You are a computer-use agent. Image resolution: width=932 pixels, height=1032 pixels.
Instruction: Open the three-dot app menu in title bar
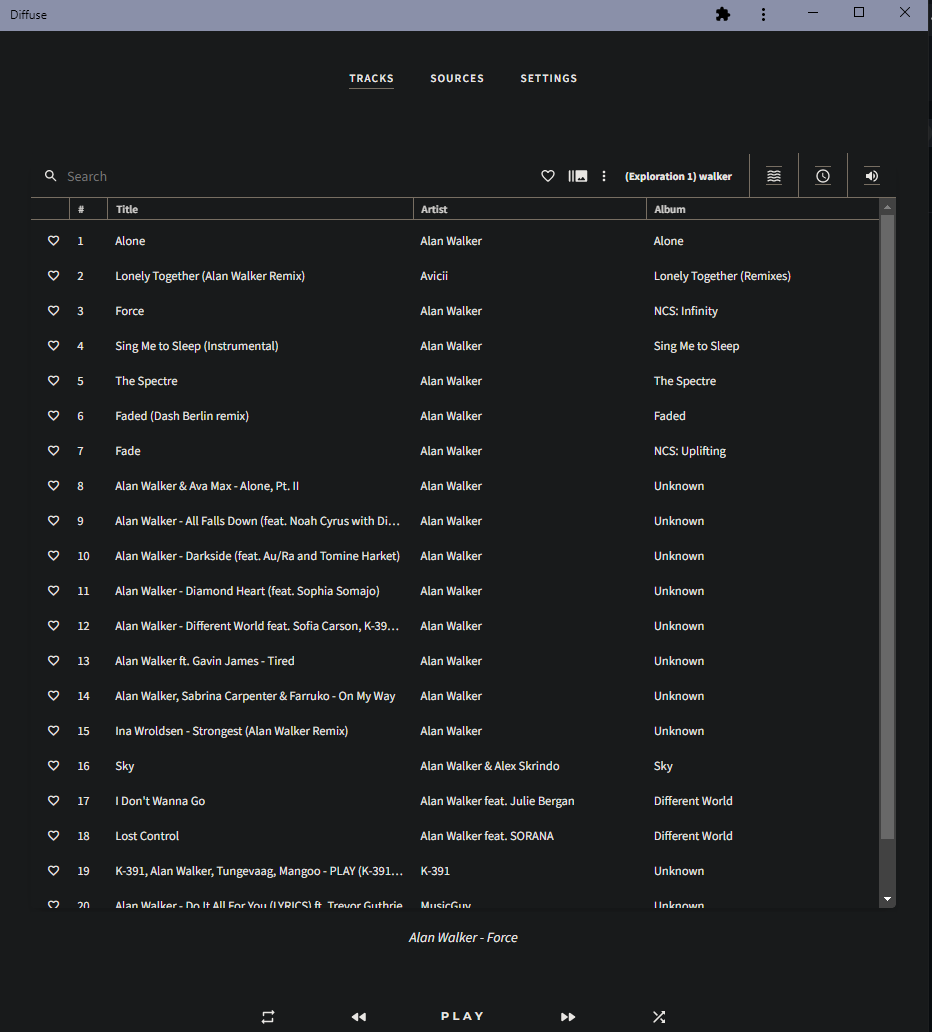point(763,14)
